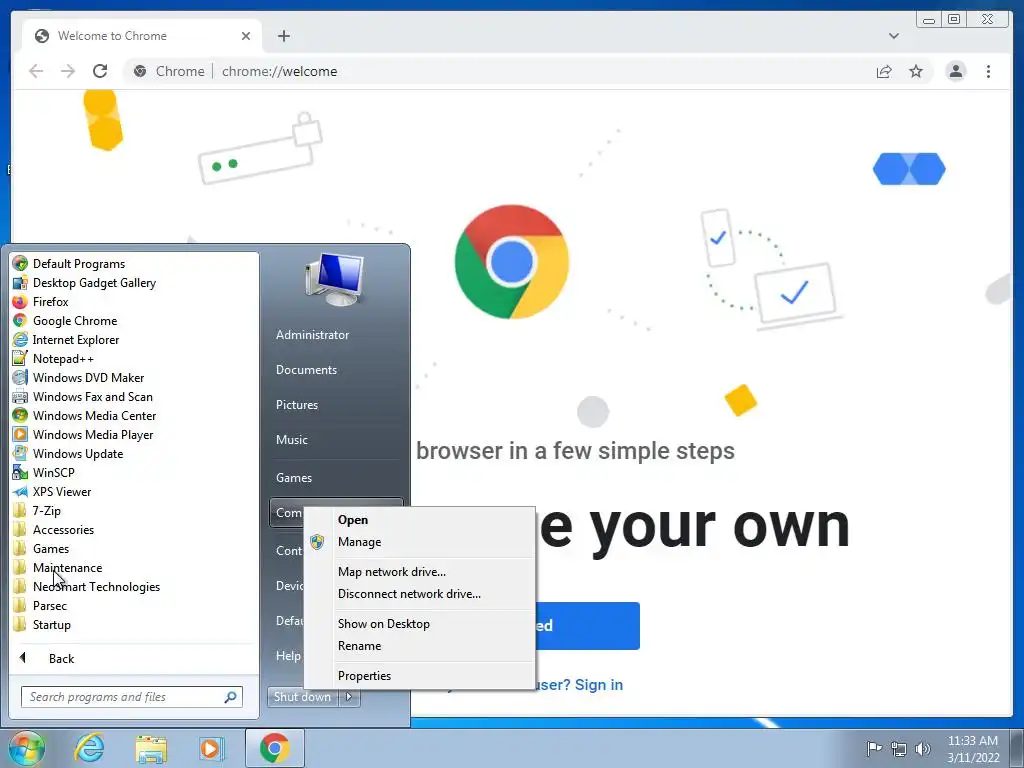Open Windows Fax and Scan
The width and height of the screenshot is (1024, 768).
[x=83, y=396]
